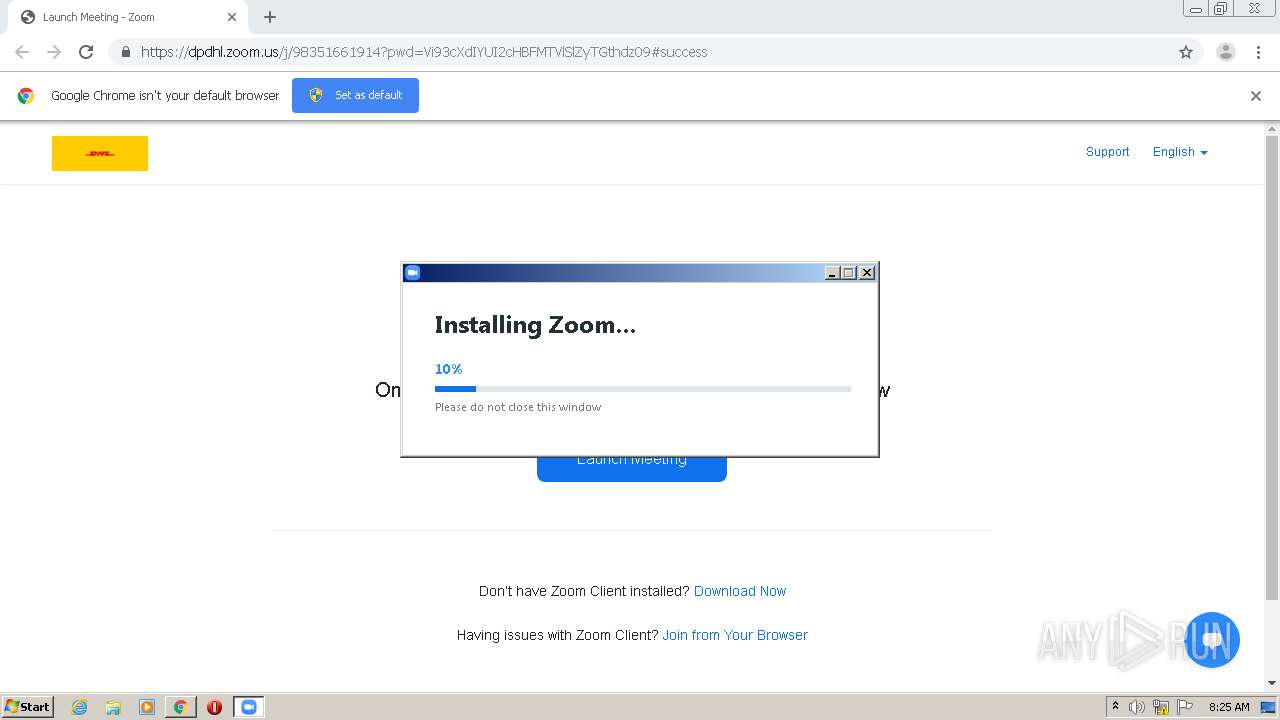Reload the current page

click(86, 52)
